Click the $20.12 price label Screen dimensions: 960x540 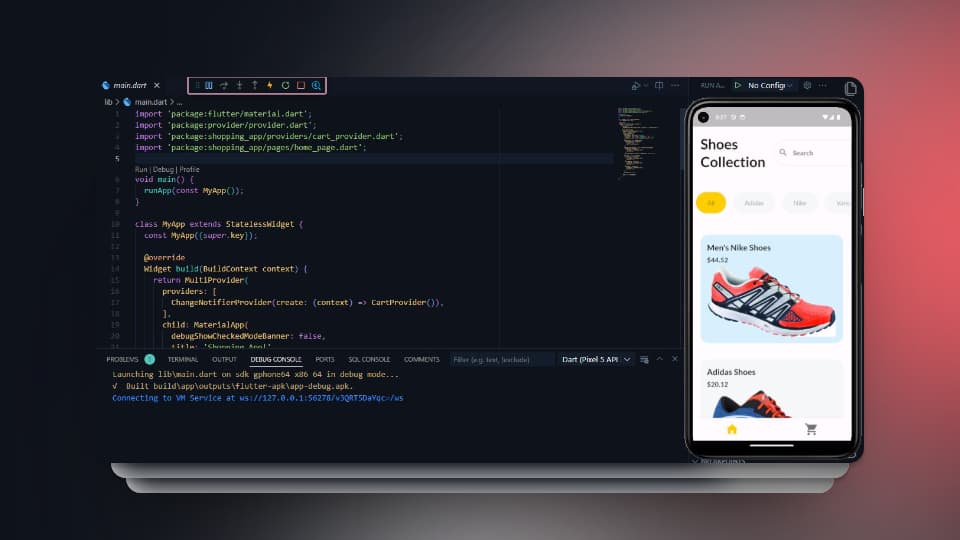click(718, 384)
